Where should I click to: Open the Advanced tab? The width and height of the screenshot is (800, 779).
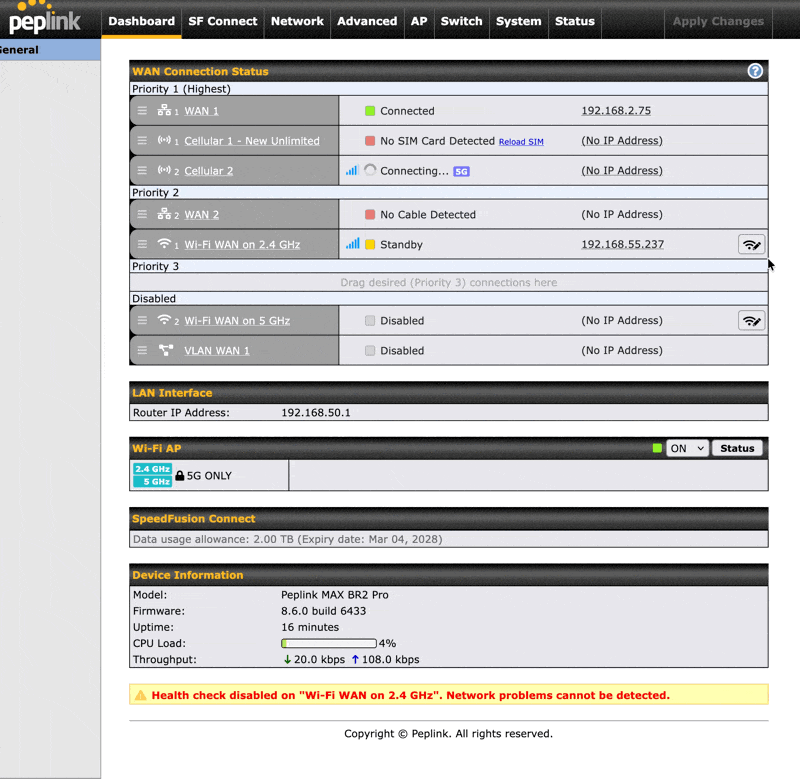pyautogui.click(x=367, y=21)
